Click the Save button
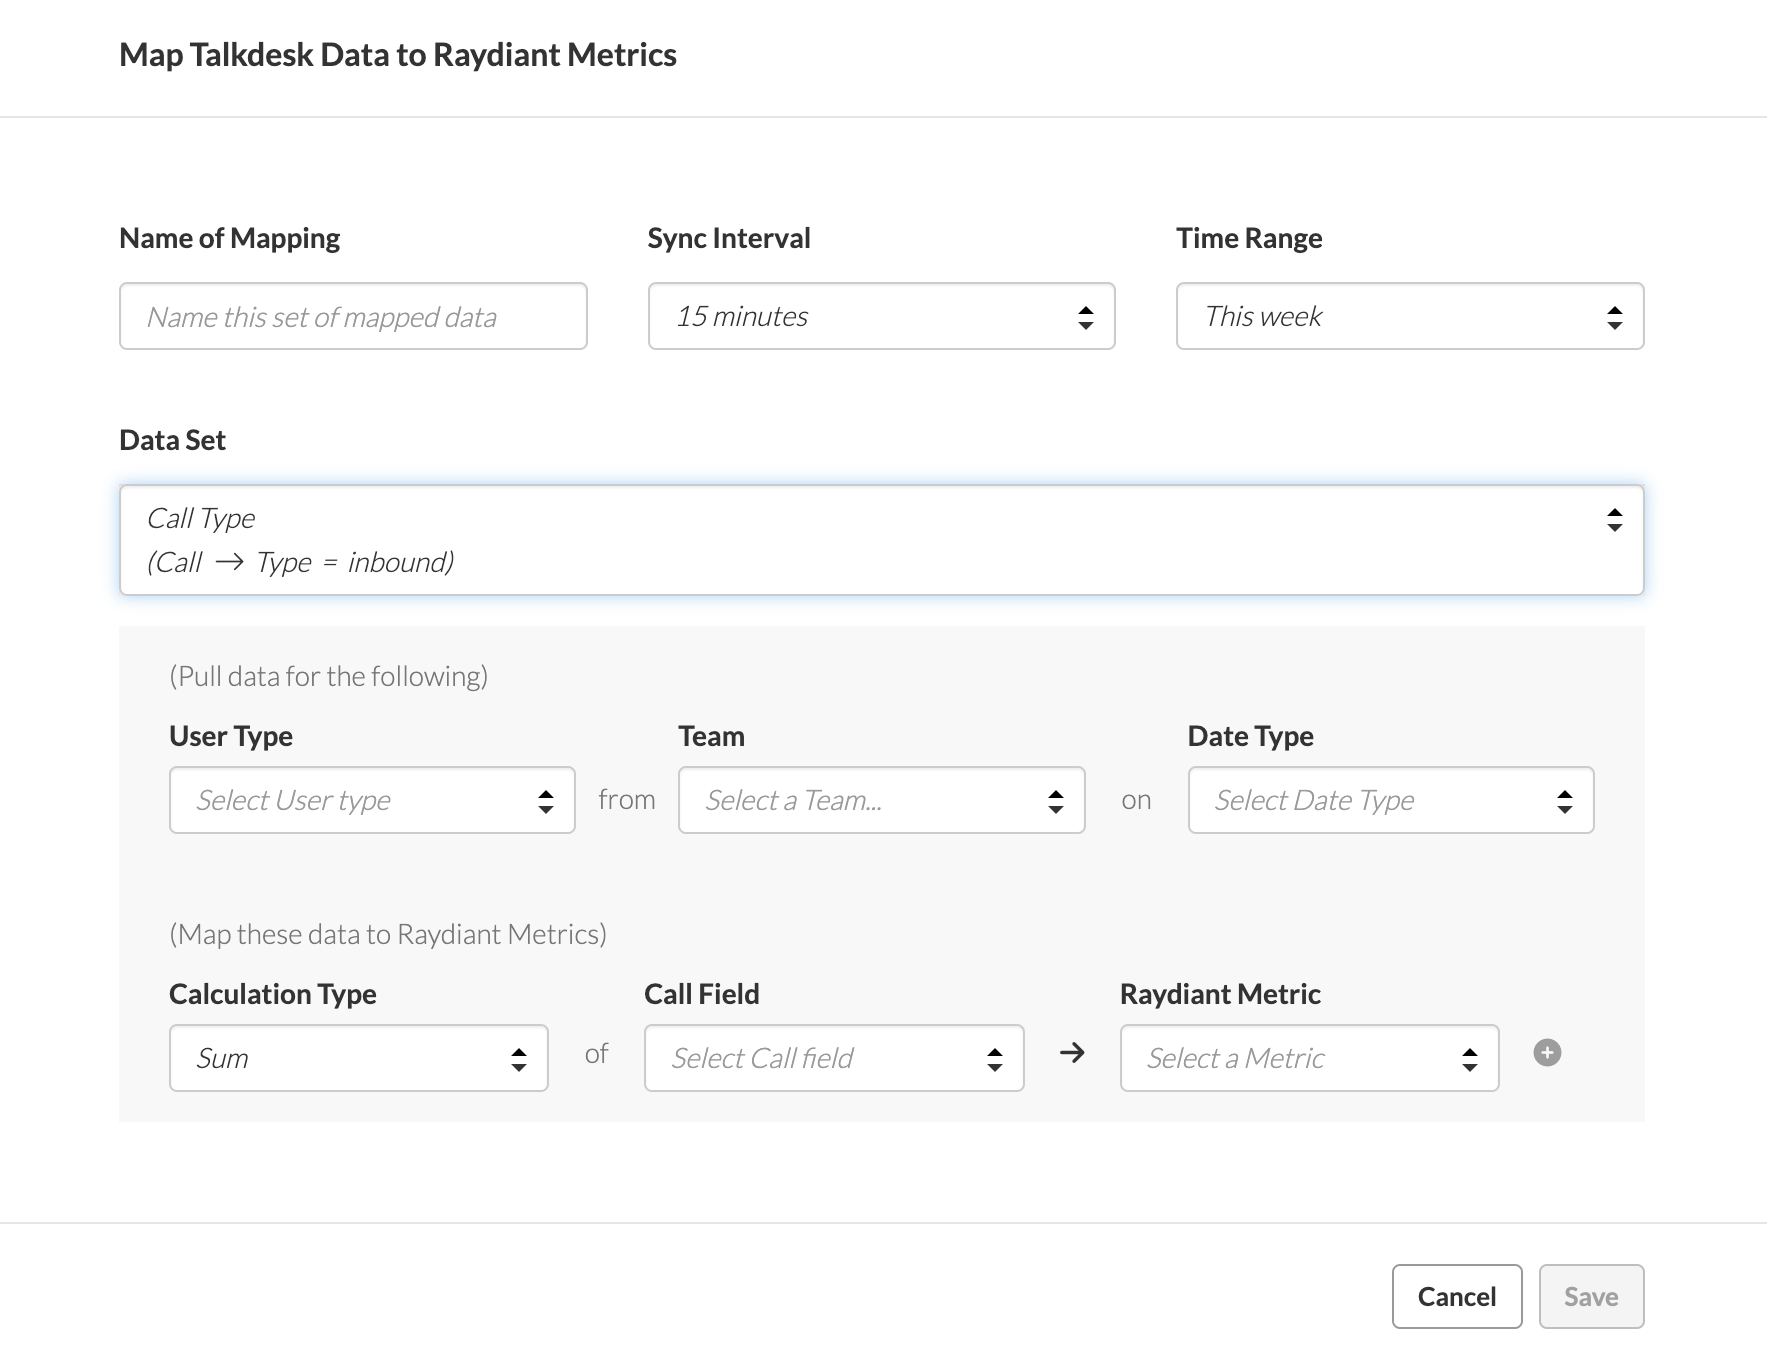The height and width of the screenshot is (1362, 1767). coord(1591,1297)
